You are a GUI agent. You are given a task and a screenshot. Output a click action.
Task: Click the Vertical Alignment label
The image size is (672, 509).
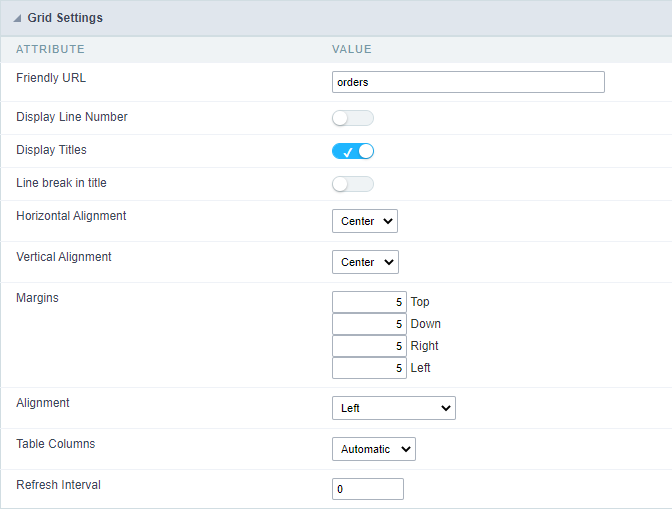pos(64,257)
